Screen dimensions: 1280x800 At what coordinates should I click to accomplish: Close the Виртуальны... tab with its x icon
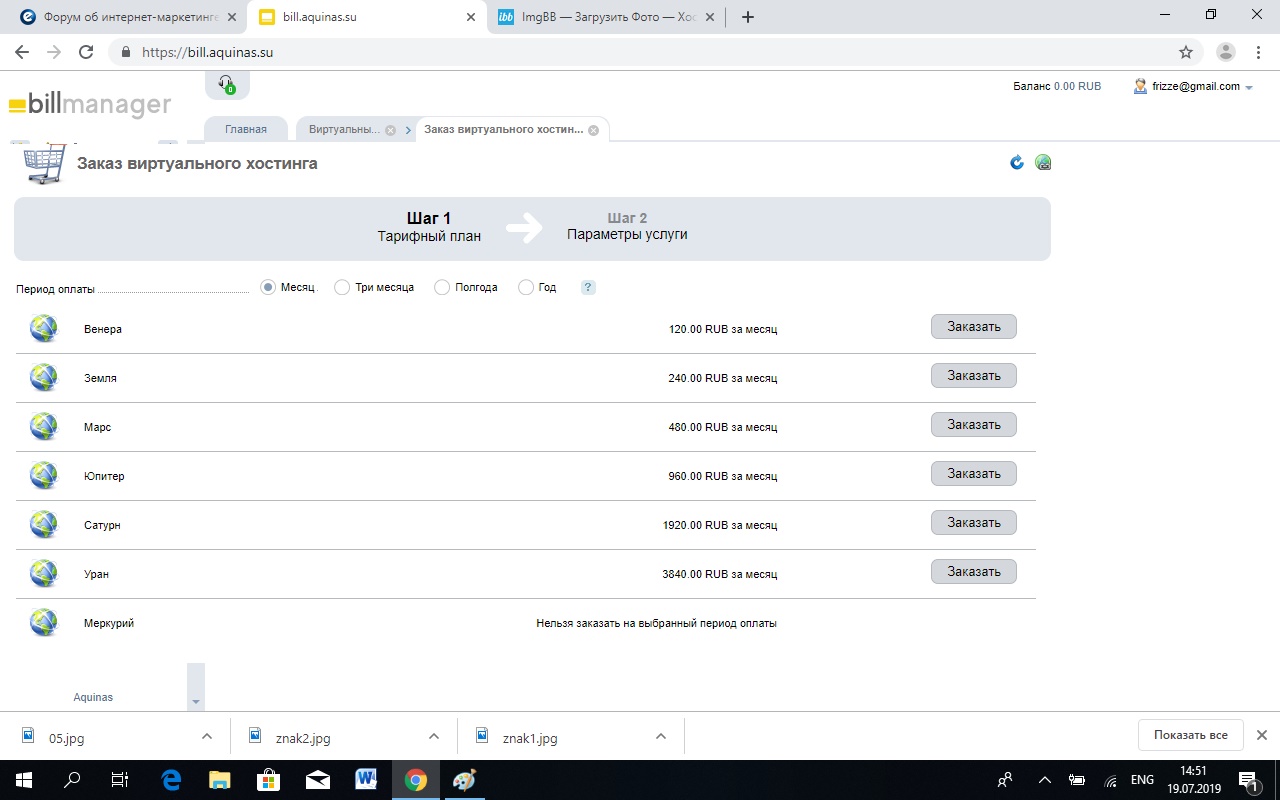coord(390,130)
